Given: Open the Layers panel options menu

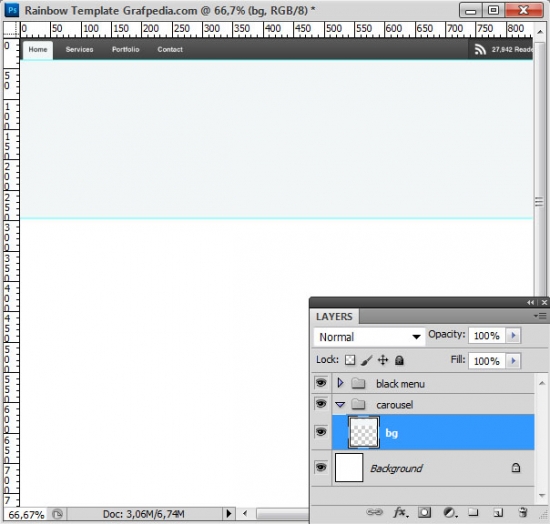Looking at the screenshot, I should pyautogui.click(x=540, y=316).
